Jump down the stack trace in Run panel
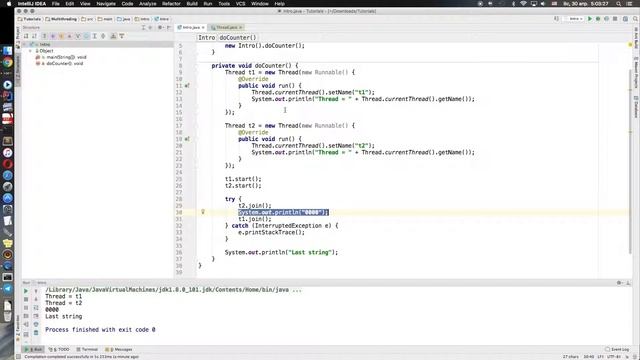Viewport: 640px width, 360px height. click(36, 299)
